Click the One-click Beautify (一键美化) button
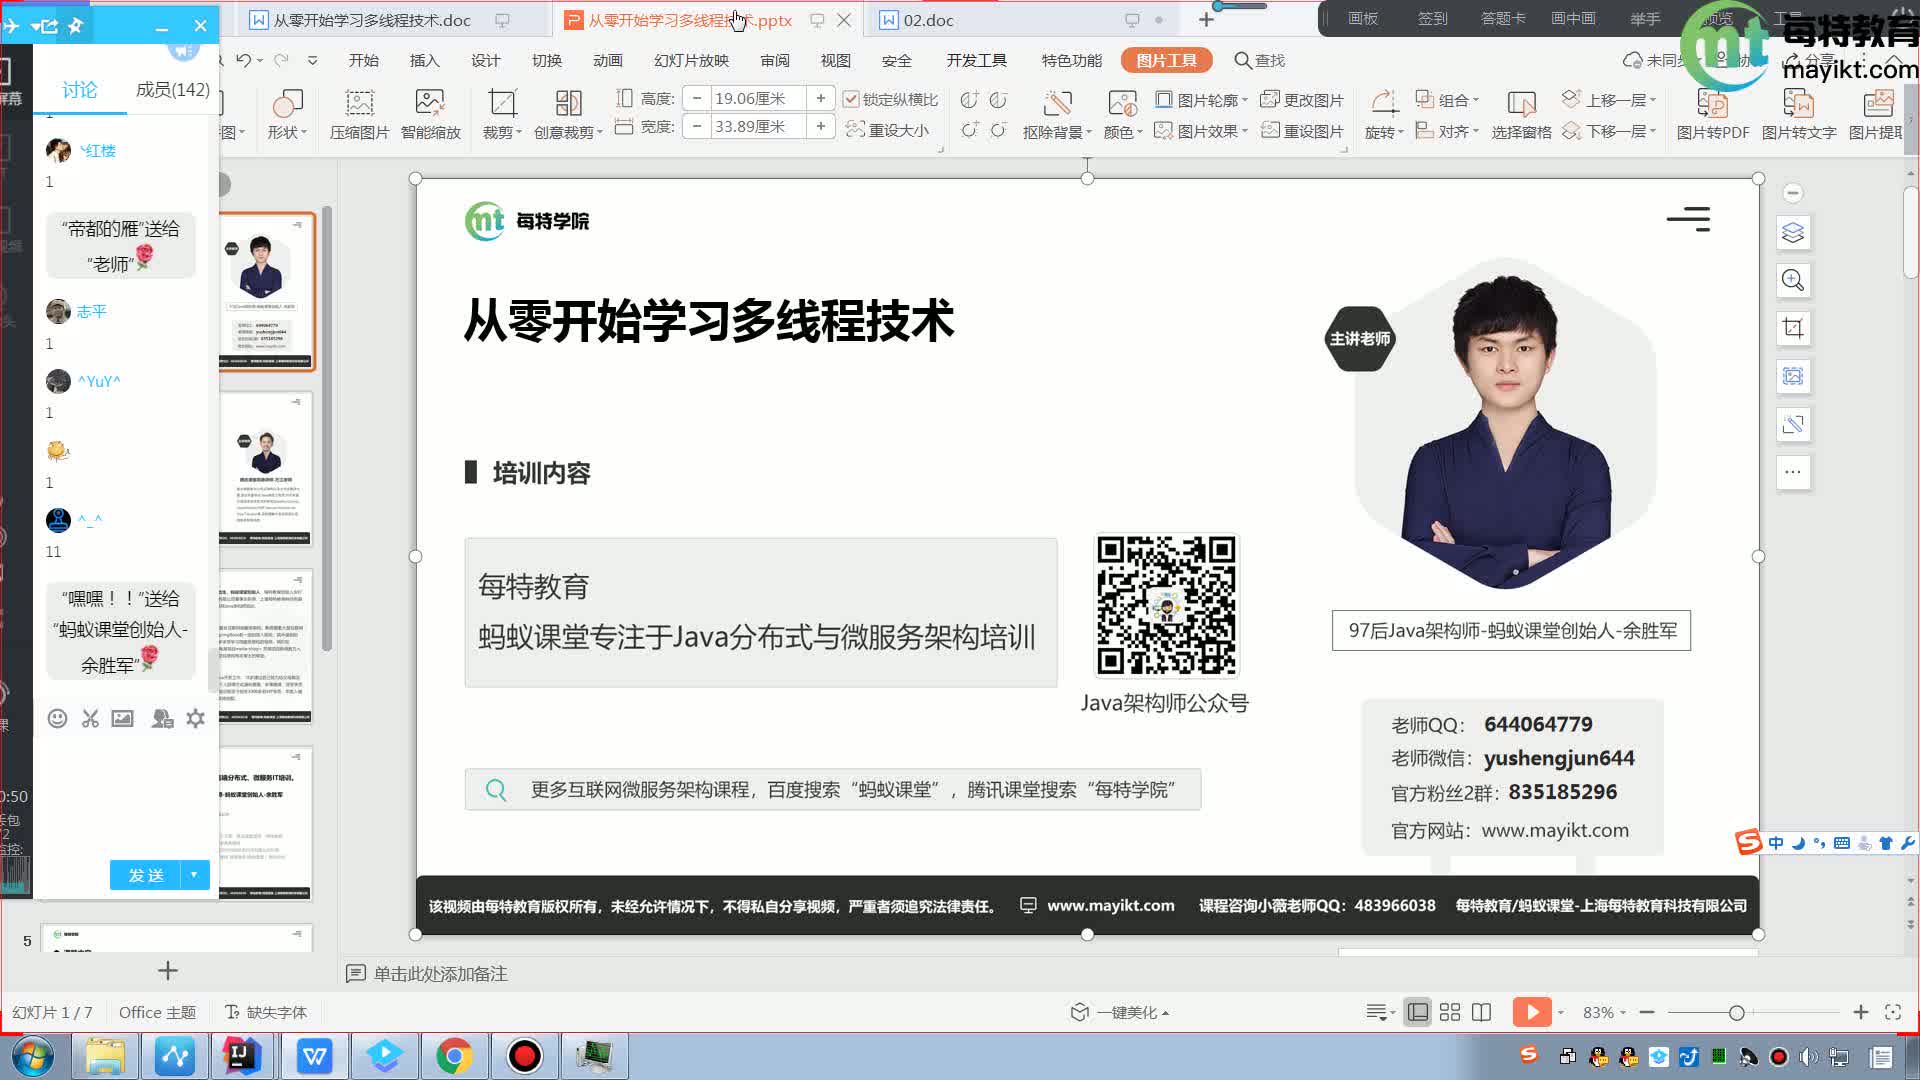 coord(1120,1012)
